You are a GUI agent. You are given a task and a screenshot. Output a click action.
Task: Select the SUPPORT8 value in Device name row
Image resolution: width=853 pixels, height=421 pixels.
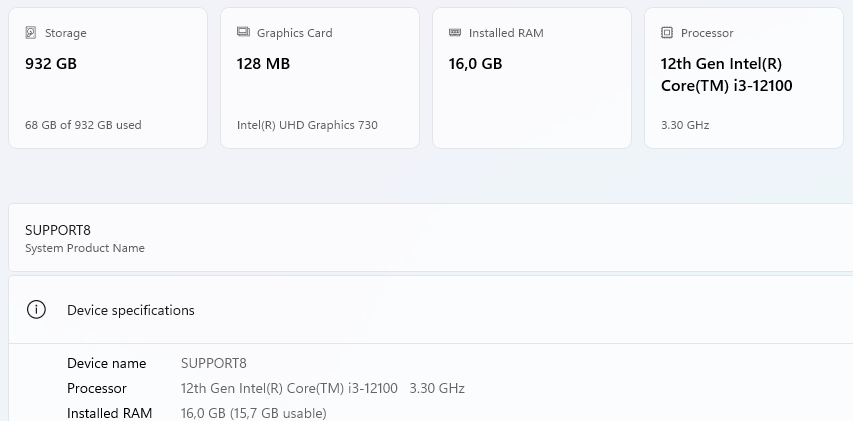(213, 363)
